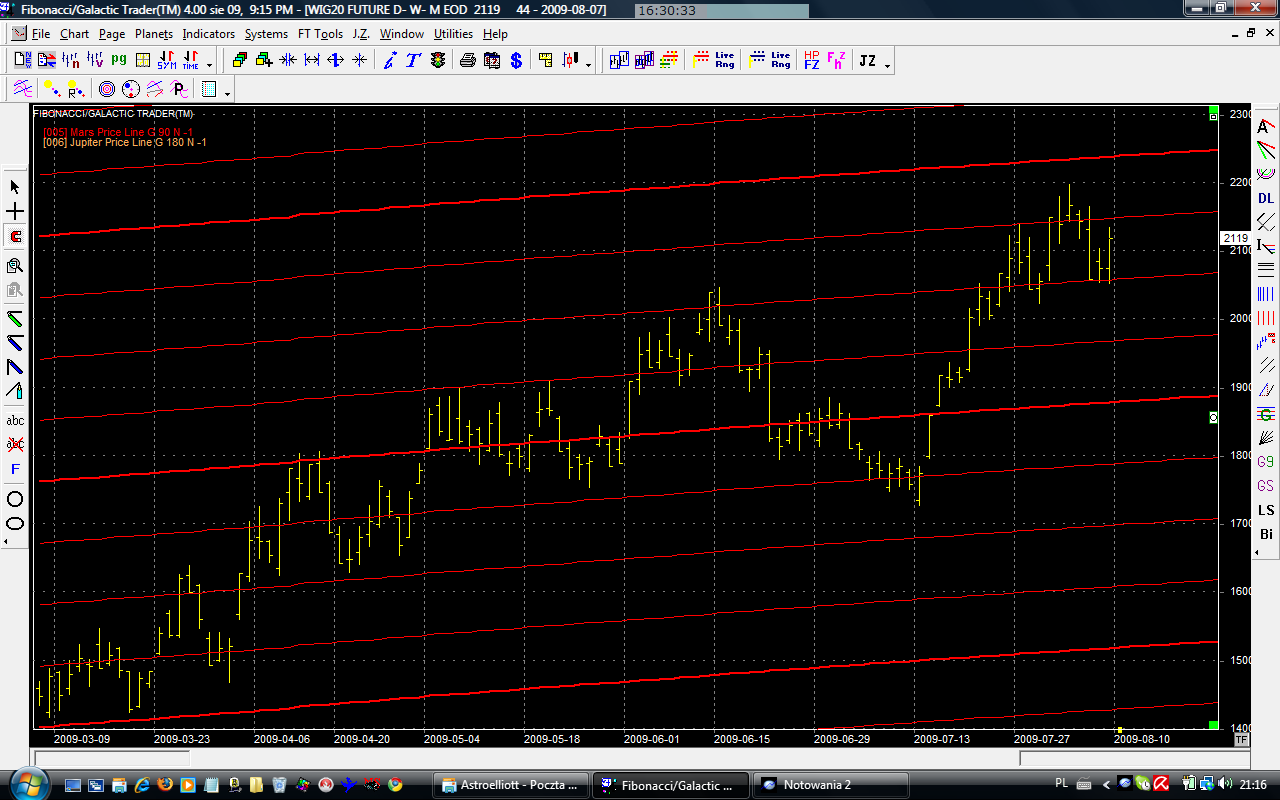1280x800 pixels.
Task: Expand dropdown arrow next to TIME icon
Action: [x=211, y=66]
